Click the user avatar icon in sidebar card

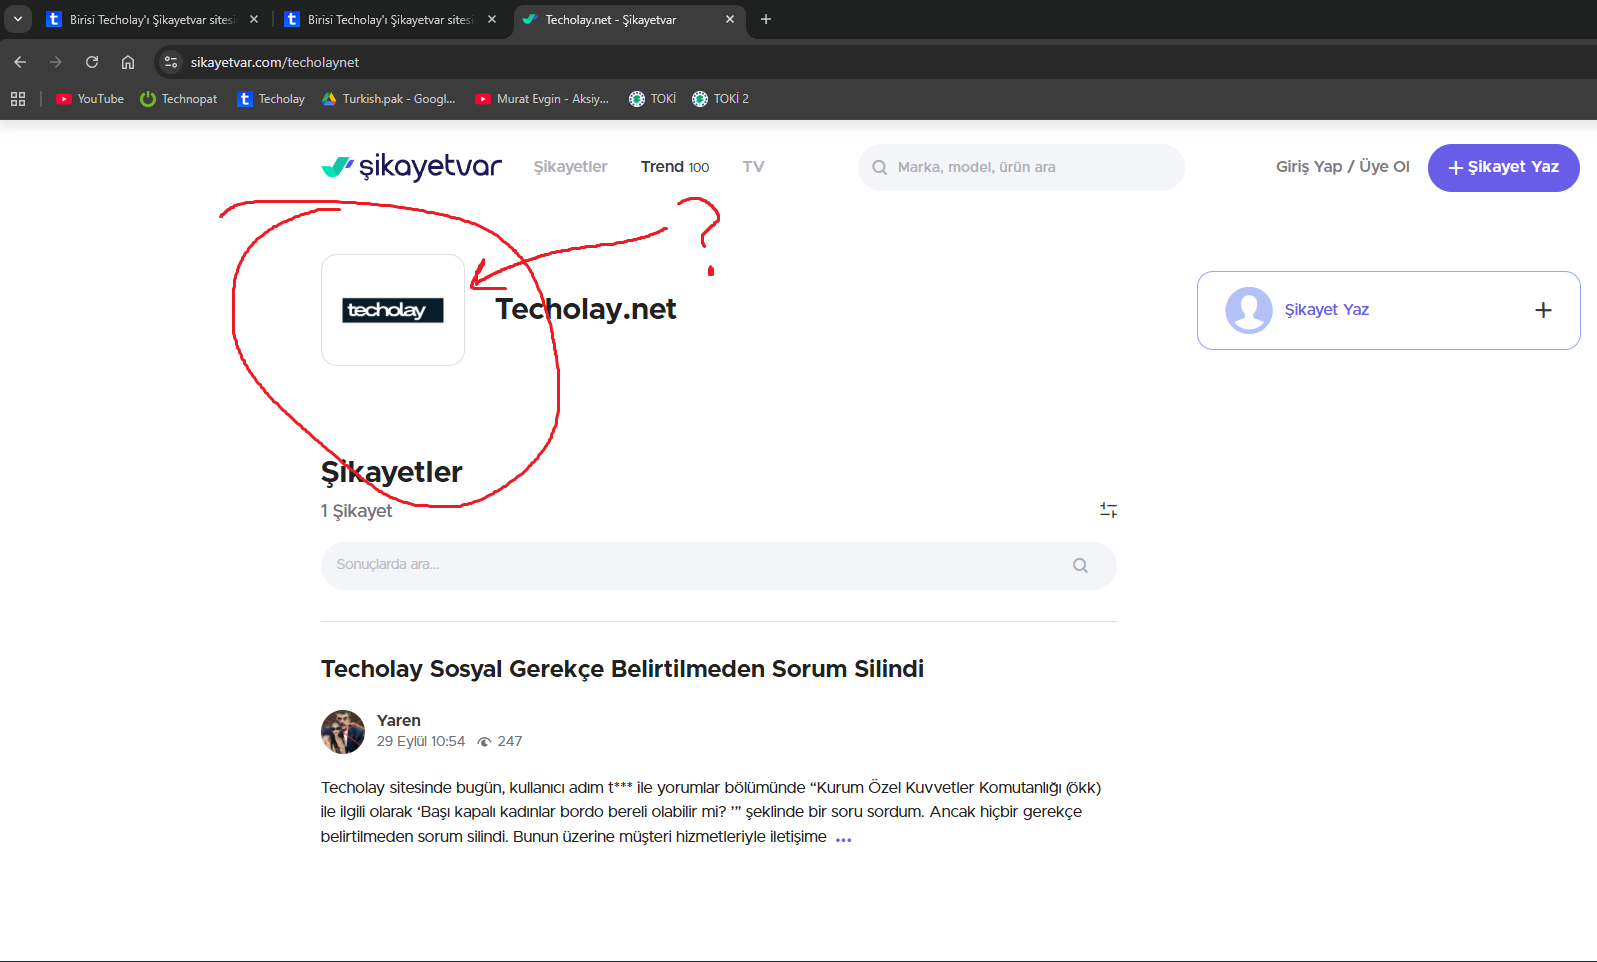point(1249,310)
